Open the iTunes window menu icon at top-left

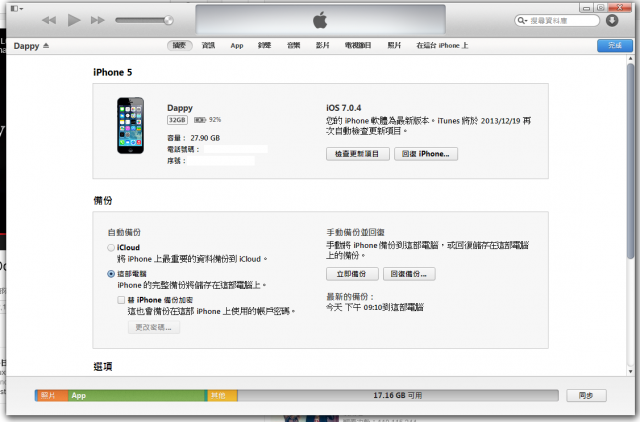17,8
